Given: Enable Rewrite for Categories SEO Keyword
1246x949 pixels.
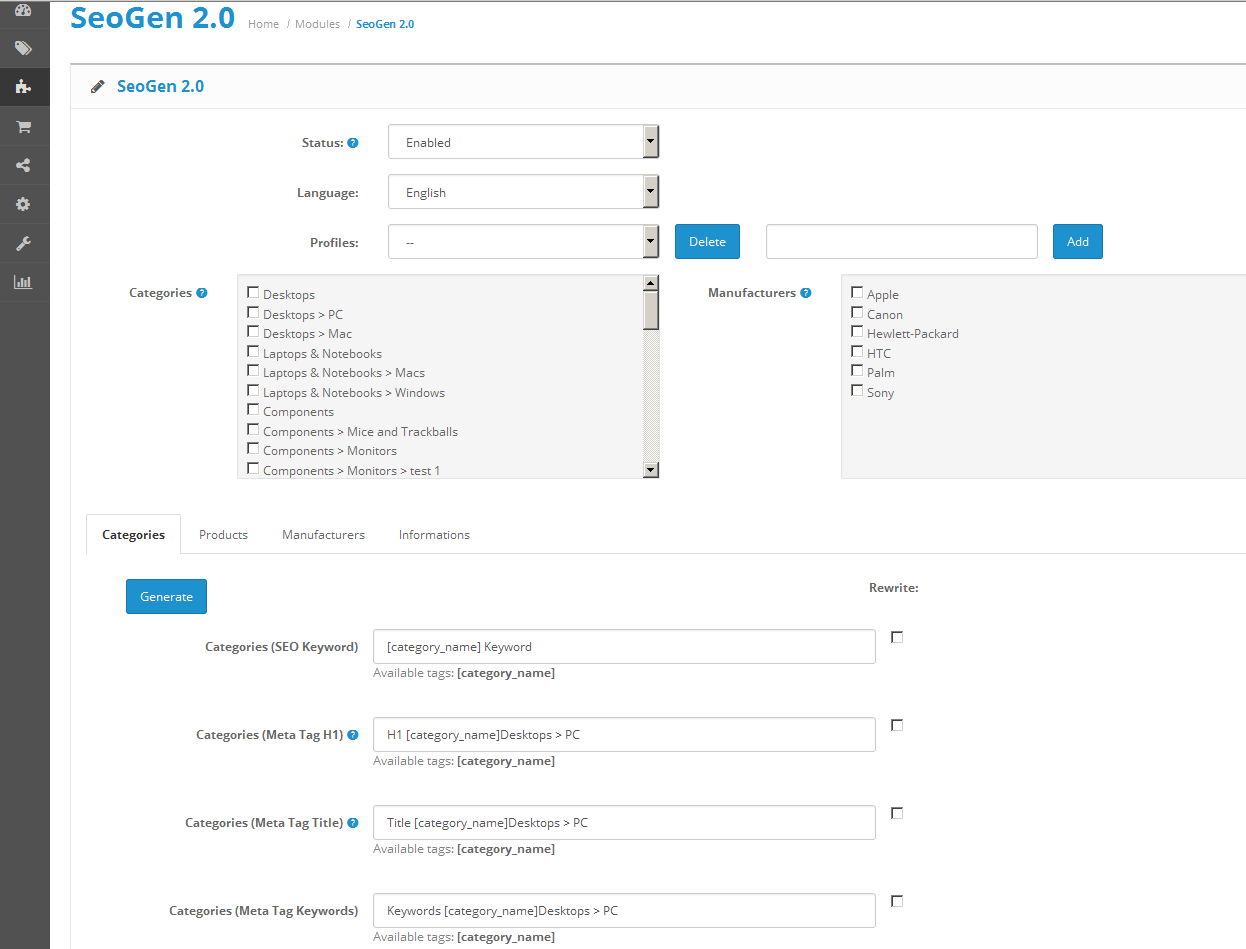Looking at the screenshot, I should (x=897, y=636).
